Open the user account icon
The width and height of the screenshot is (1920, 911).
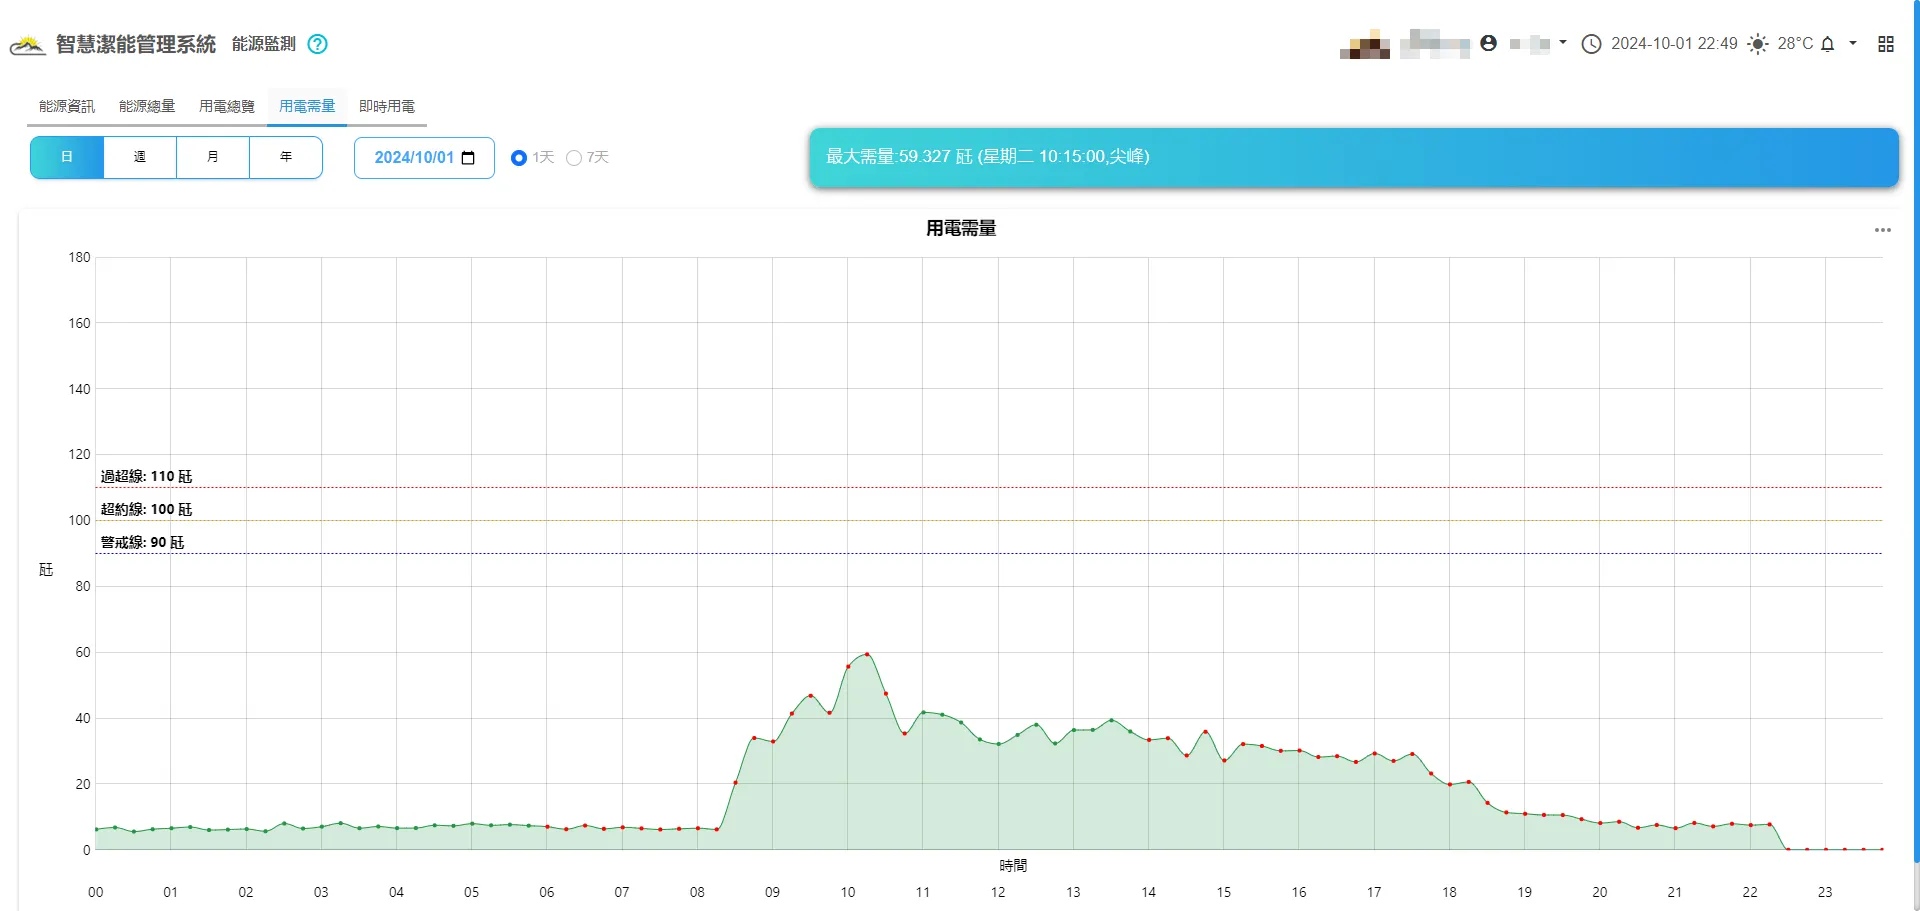[x=1488, y=43]
